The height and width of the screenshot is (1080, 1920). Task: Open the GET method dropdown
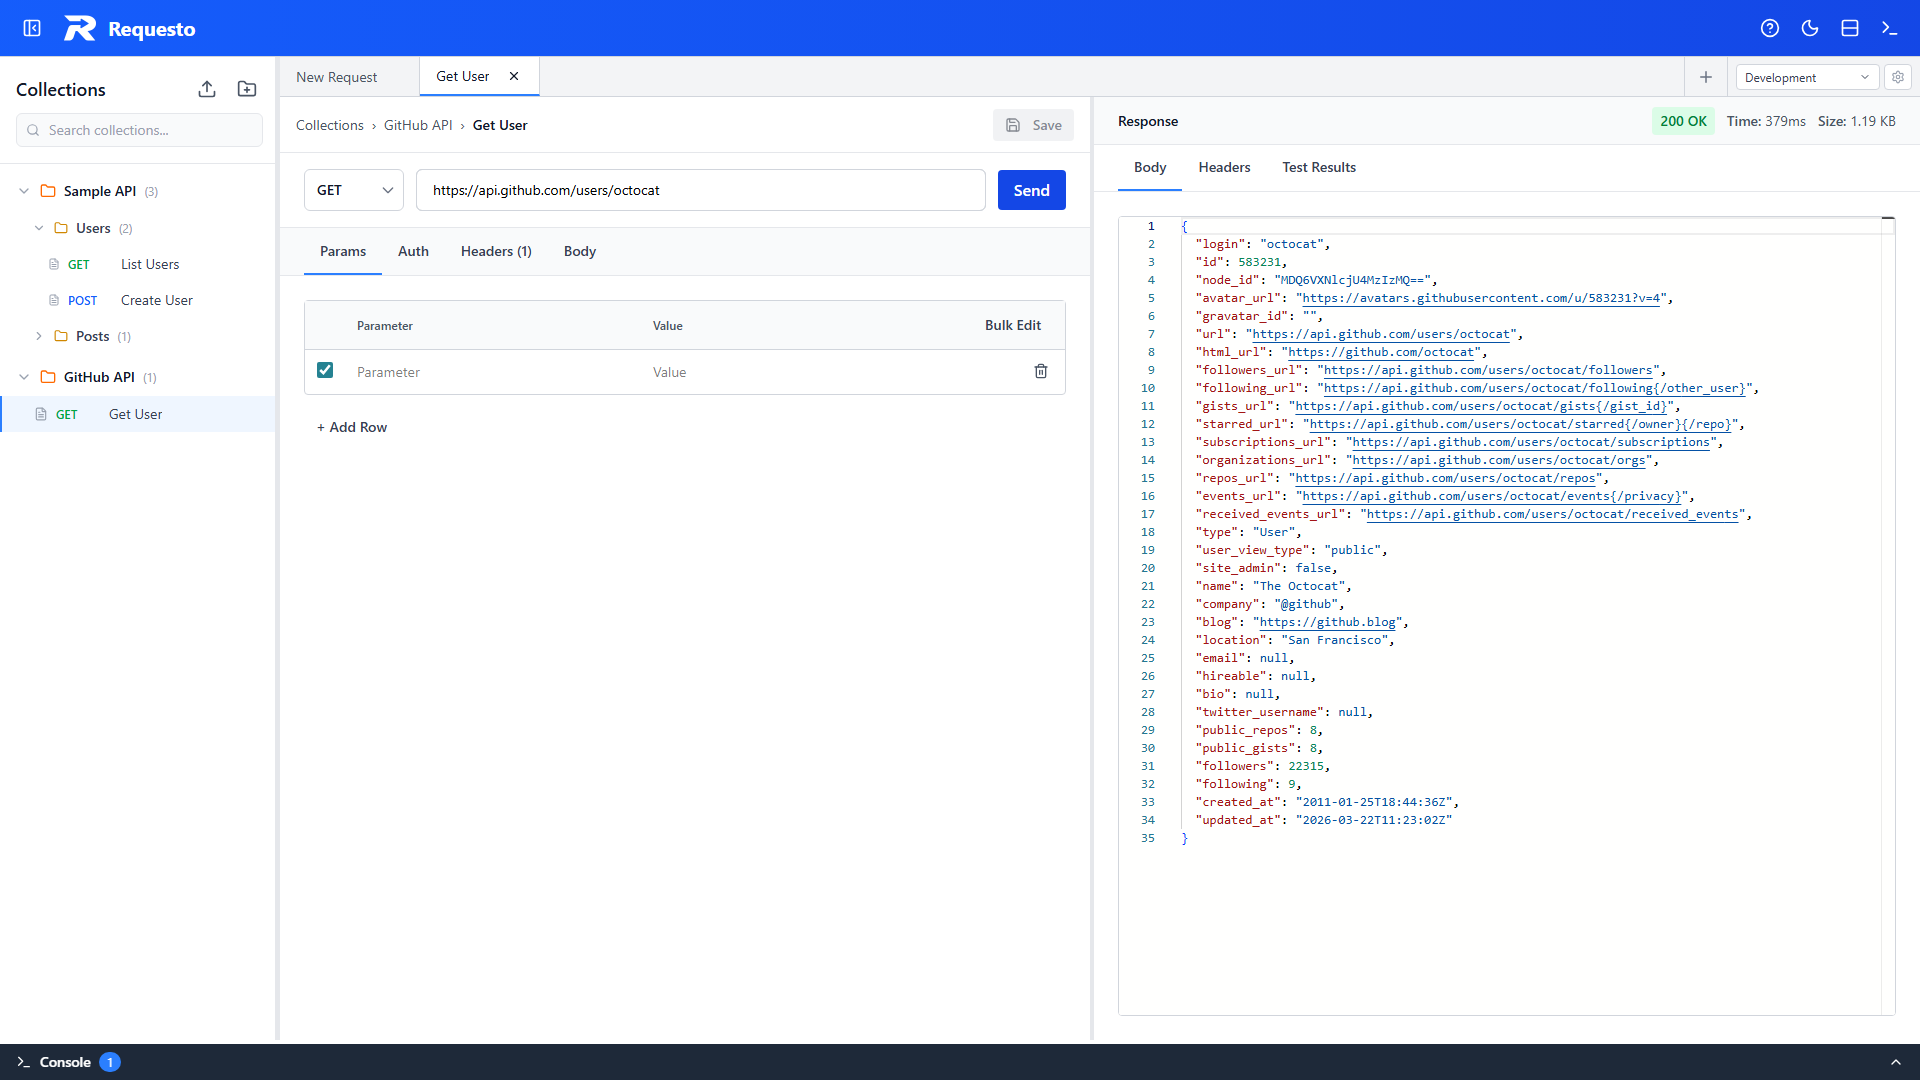354,190
